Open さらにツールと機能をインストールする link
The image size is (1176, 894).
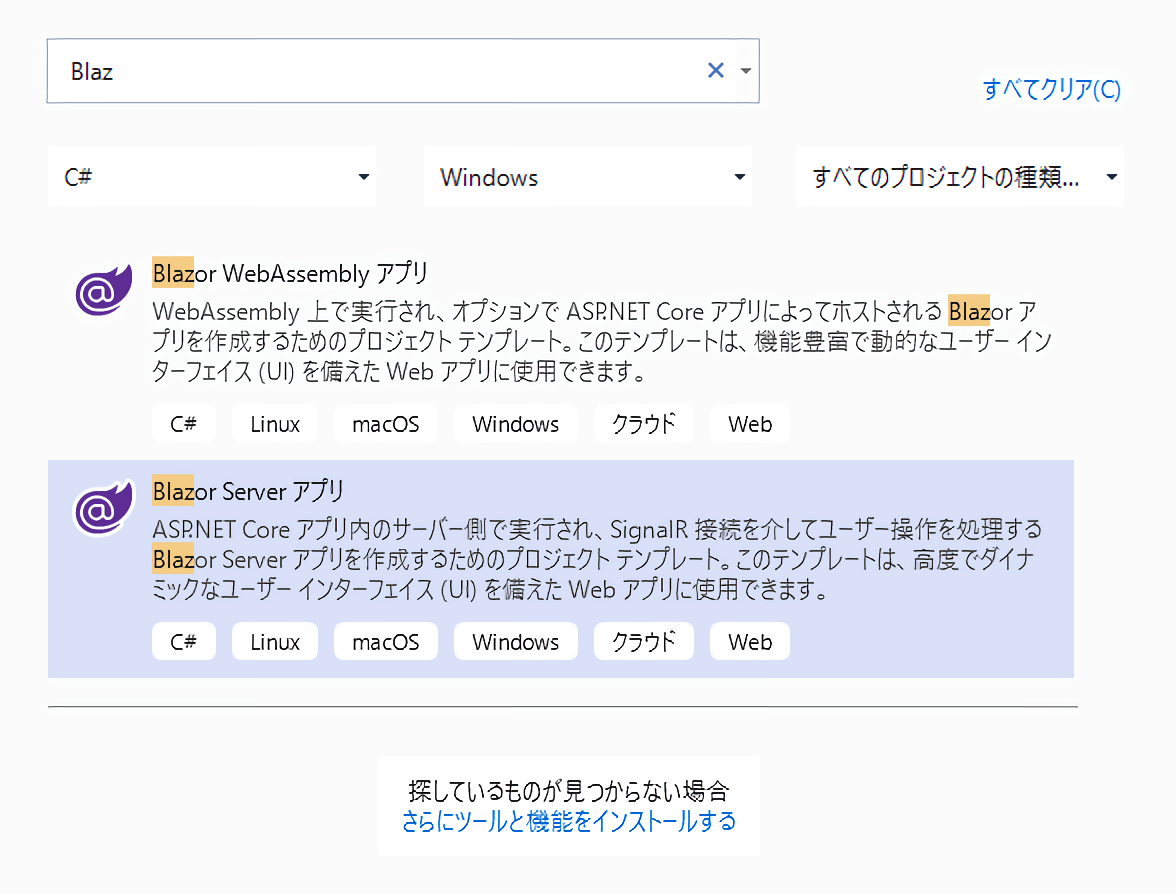pos(568,821)
